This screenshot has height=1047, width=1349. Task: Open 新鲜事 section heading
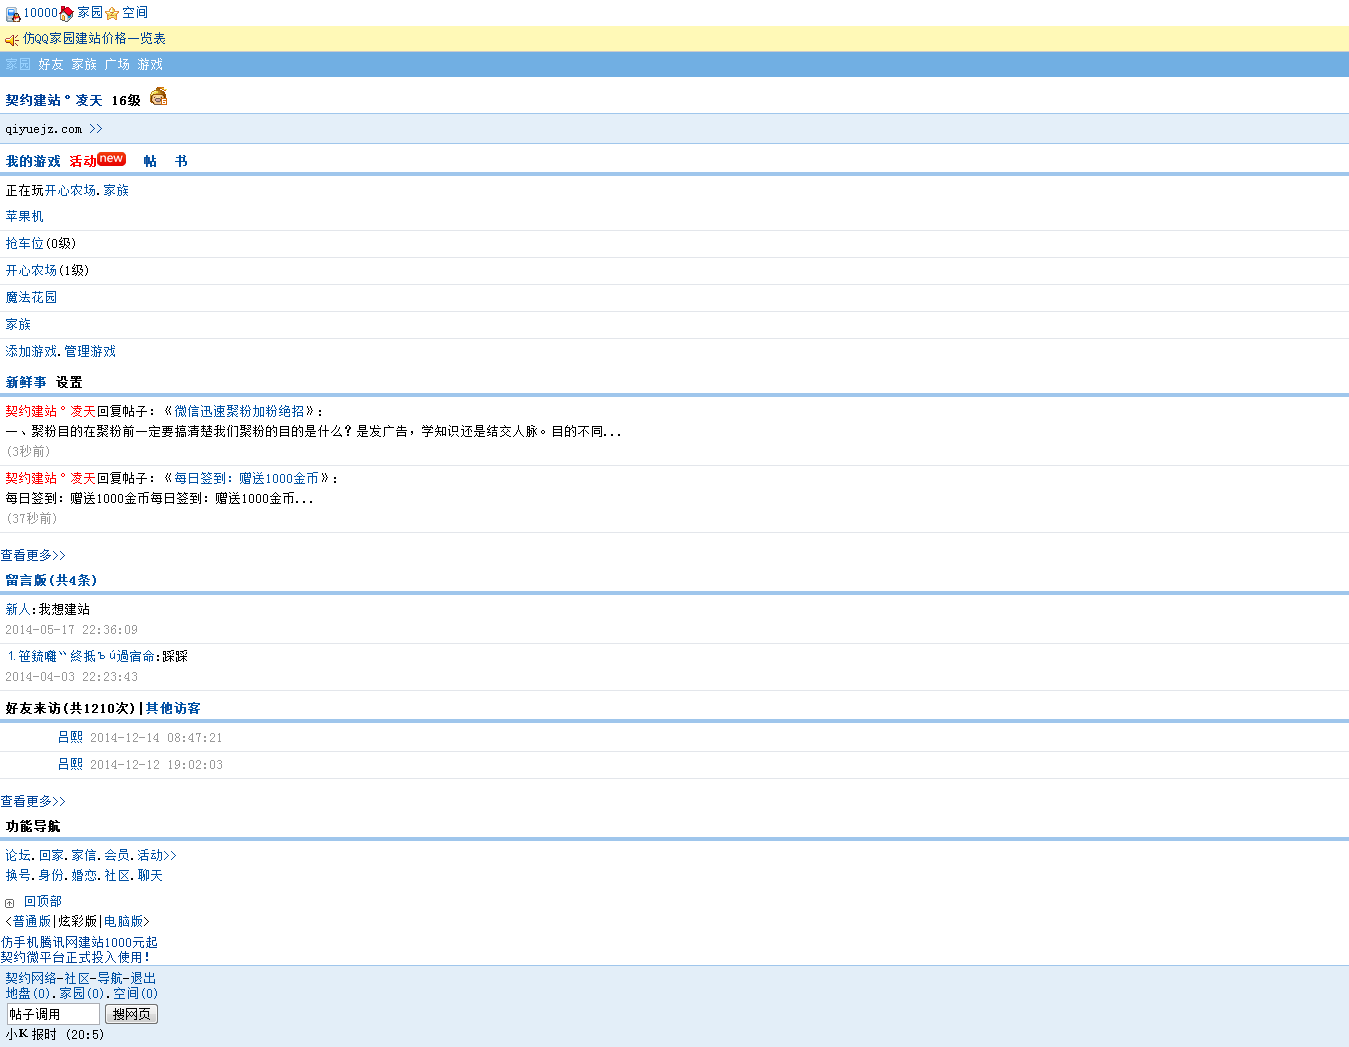click(x=26, y=383)
